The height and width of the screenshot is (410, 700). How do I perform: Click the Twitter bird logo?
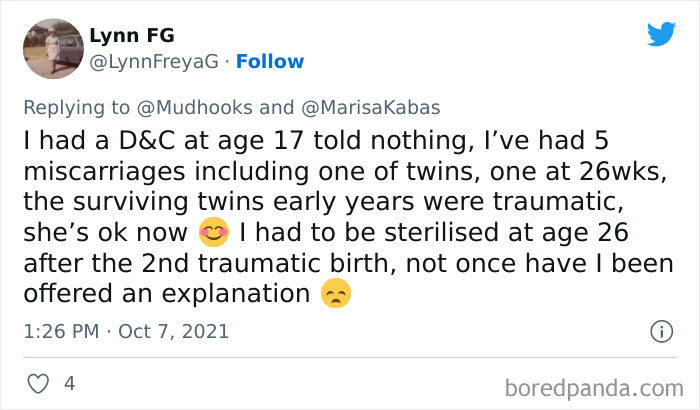[x=661, y=33]
